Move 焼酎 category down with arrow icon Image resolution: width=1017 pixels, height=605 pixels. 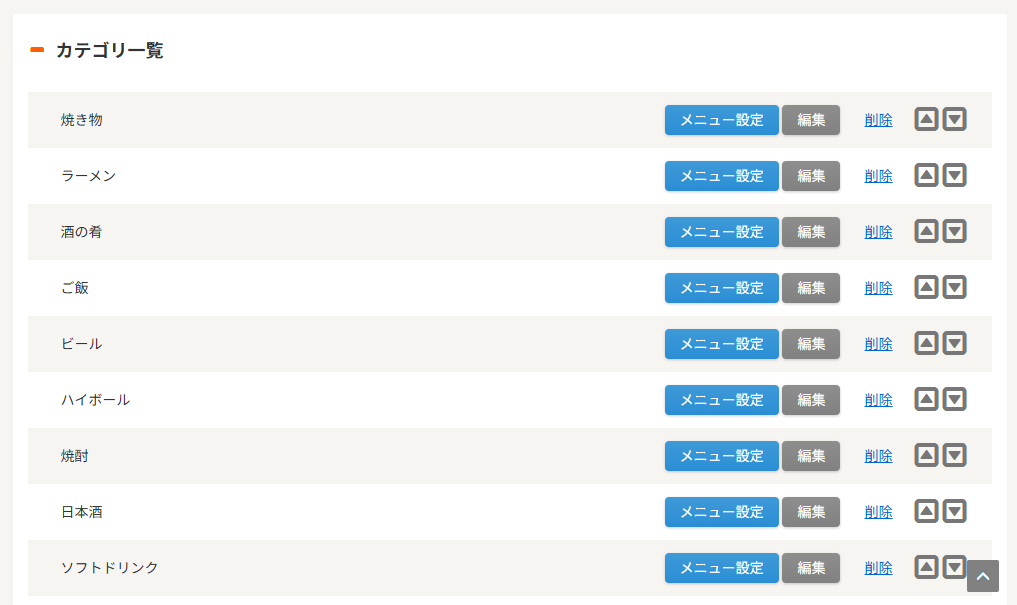point(954,456)
